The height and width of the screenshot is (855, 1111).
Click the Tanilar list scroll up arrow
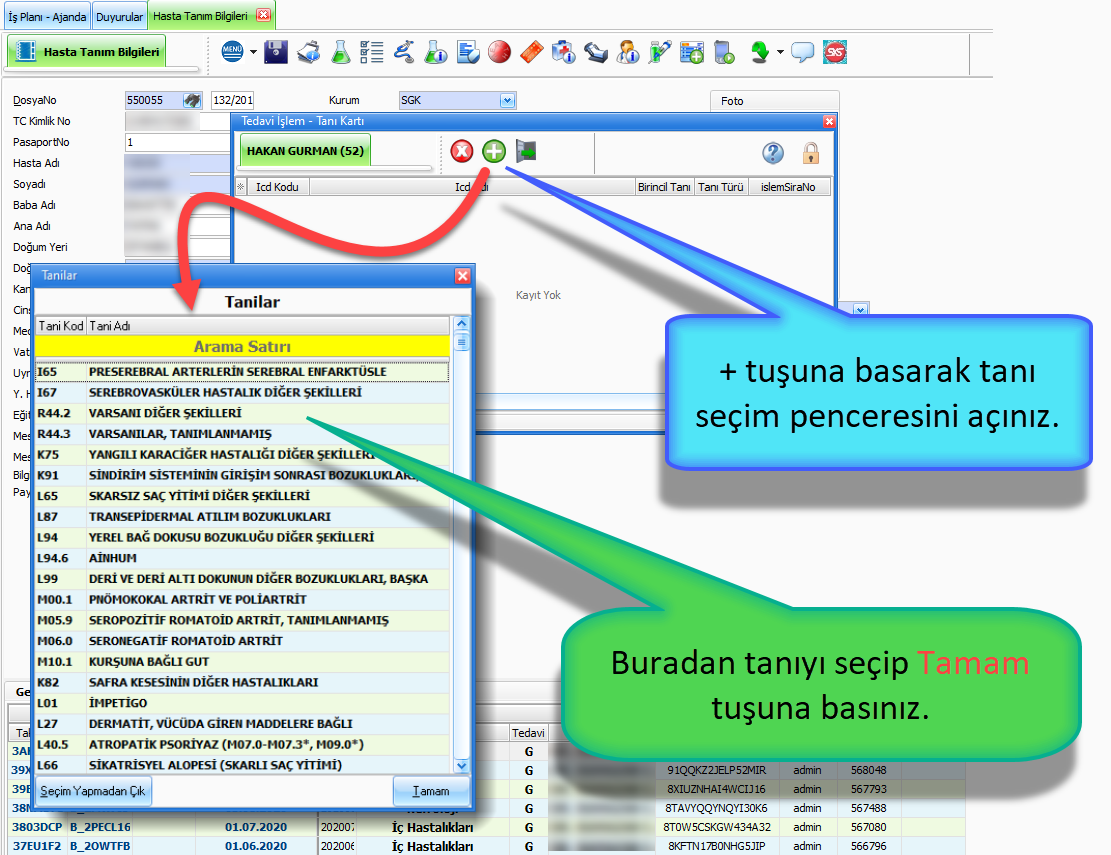pyautogui.click(x=462, y=324)
